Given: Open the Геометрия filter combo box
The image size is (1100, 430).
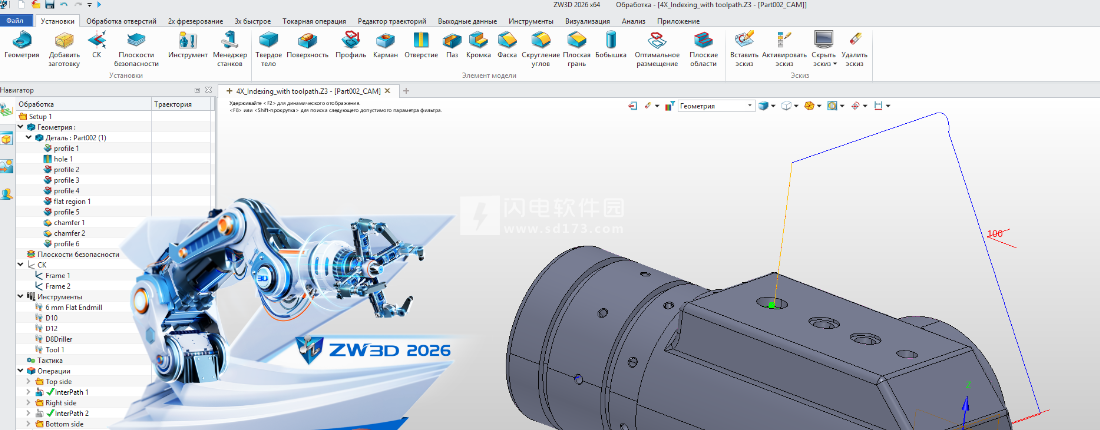Looking at the screenshot, I should 716,105.
